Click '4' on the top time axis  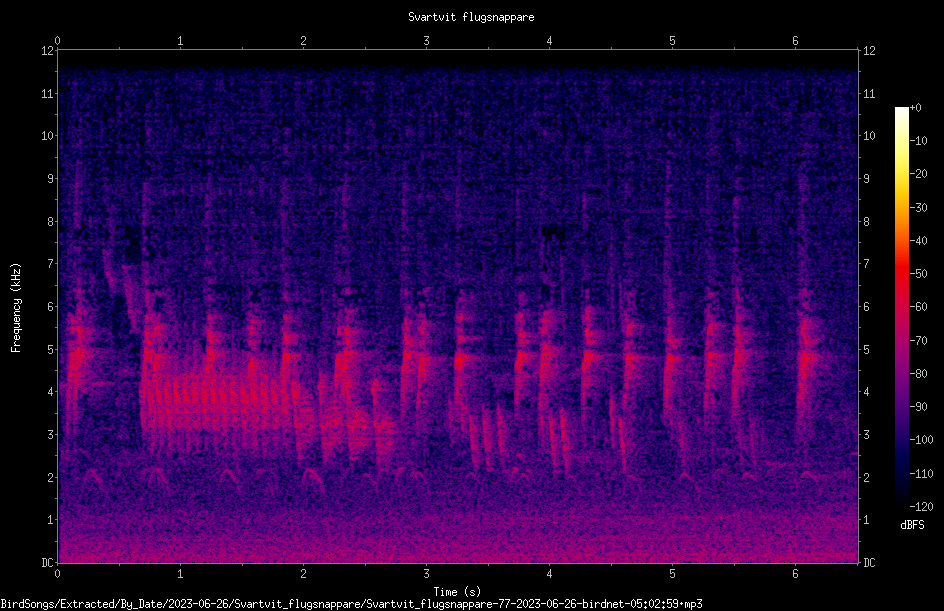(x=549, y=41)
